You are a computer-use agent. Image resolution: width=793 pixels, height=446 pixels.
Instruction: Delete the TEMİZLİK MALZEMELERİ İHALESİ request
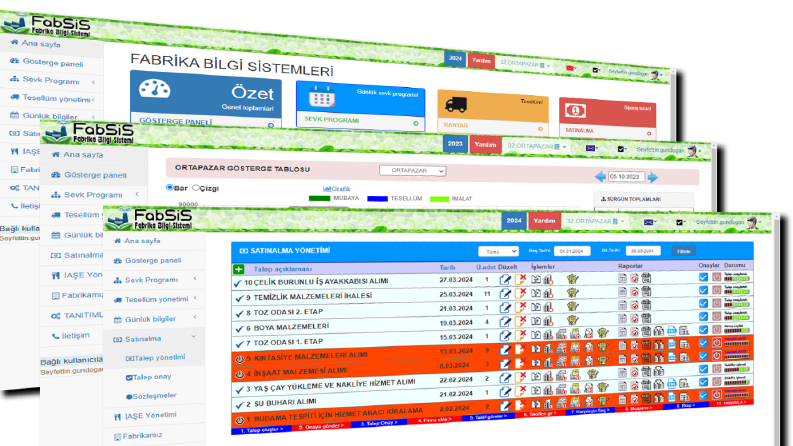tap(520, 293)
